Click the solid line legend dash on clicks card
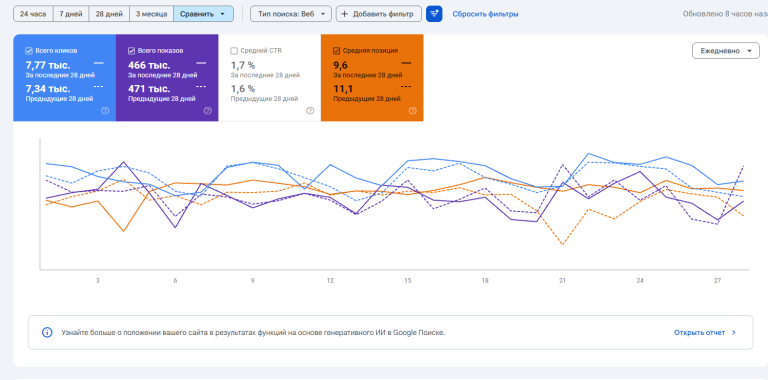 tap(98, 63)
